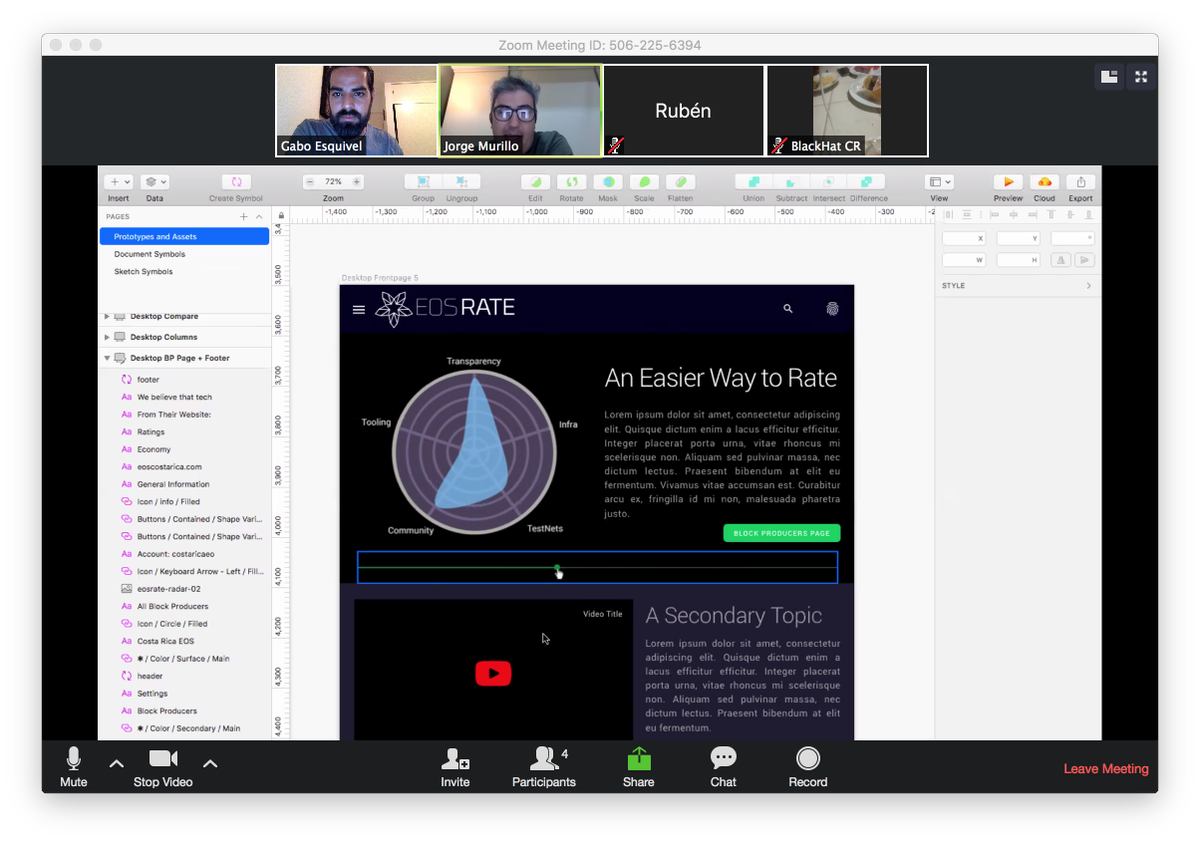Stop Video in Zoom meeting

click(x=163, y=767)
